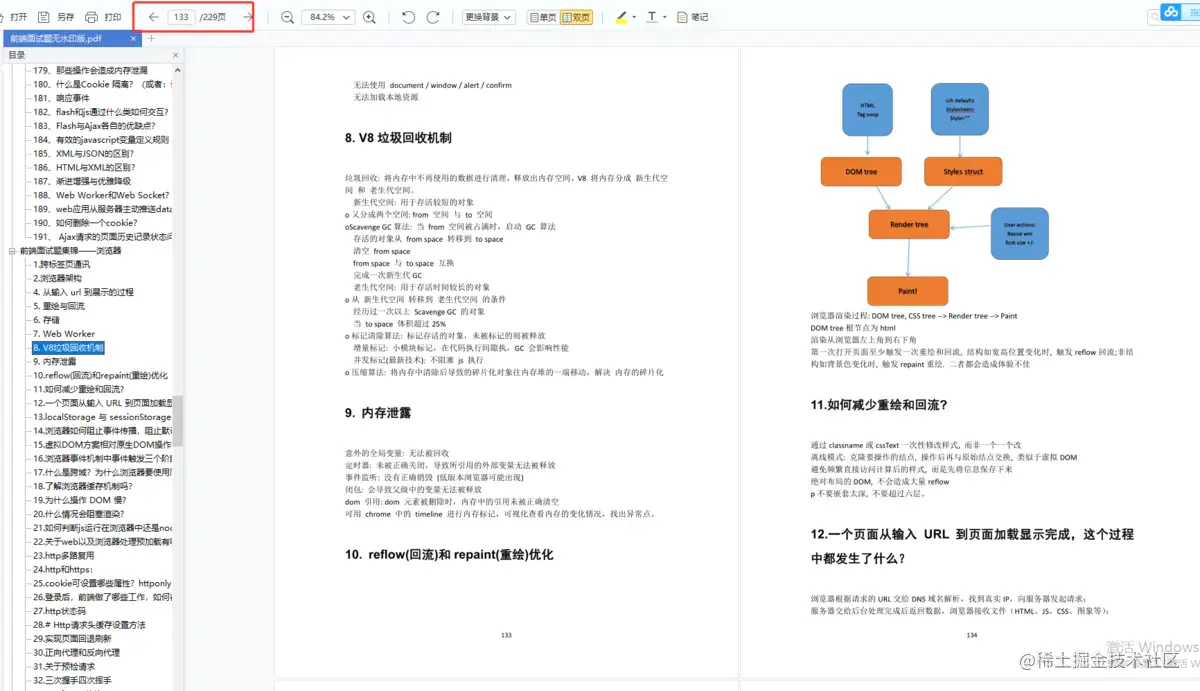
Task: Open outline item 181、响应事件
Action: click(61, 99)
